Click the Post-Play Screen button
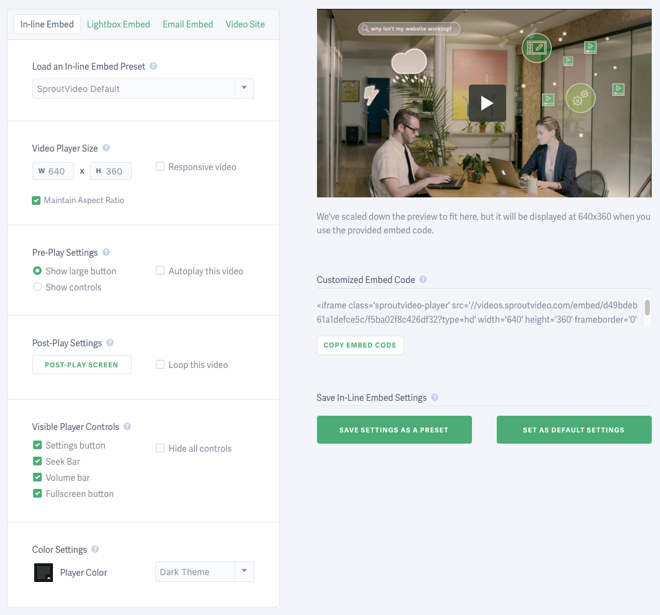This screenshot has width=660, height=615. pyautogui.click(x=82, y=365)
